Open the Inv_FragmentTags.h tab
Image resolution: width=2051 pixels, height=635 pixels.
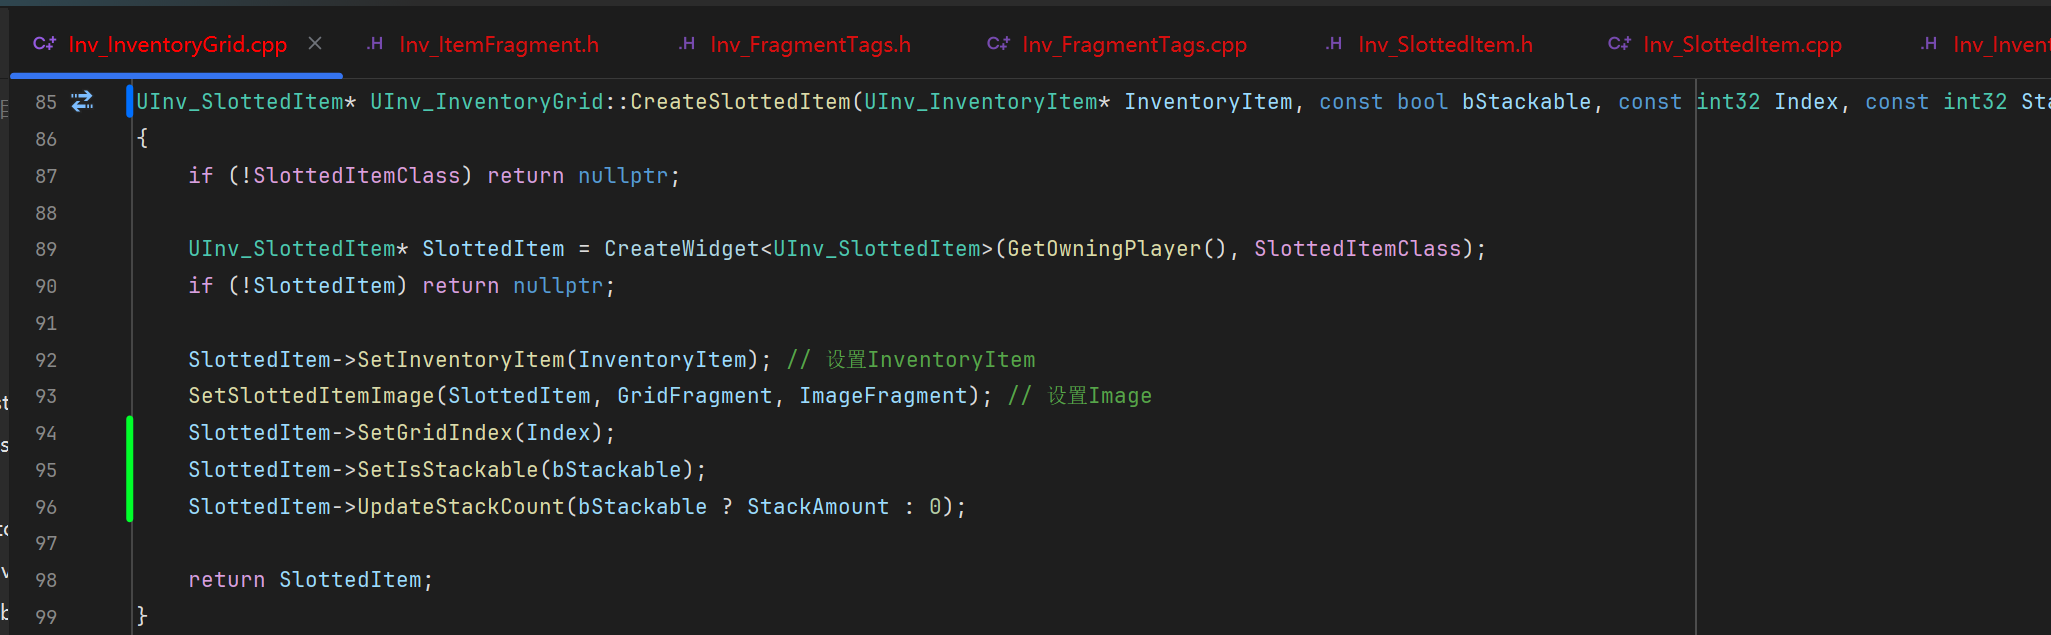tap(795, 44)
